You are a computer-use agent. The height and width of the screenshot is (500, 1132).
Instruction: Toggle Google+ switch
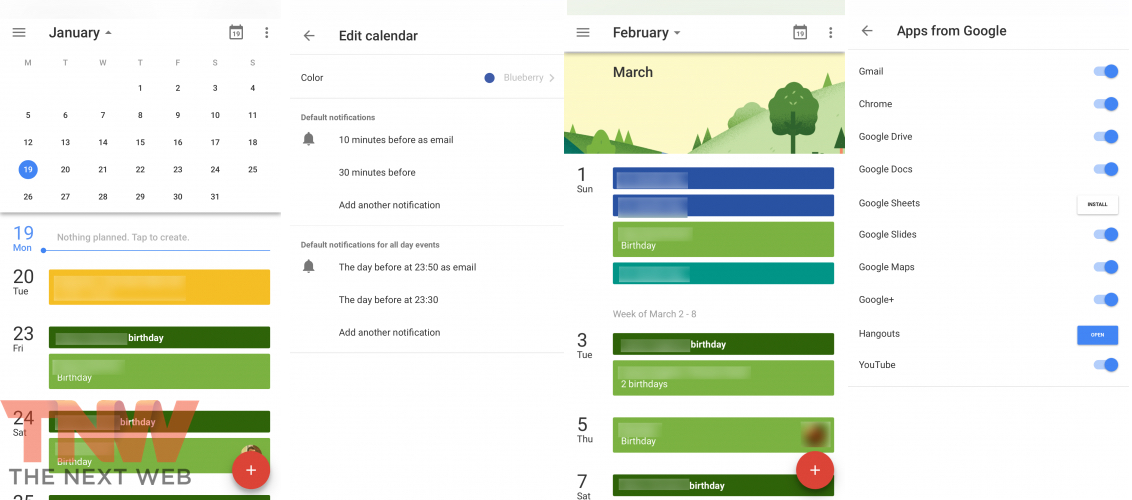click(1106, 299)
